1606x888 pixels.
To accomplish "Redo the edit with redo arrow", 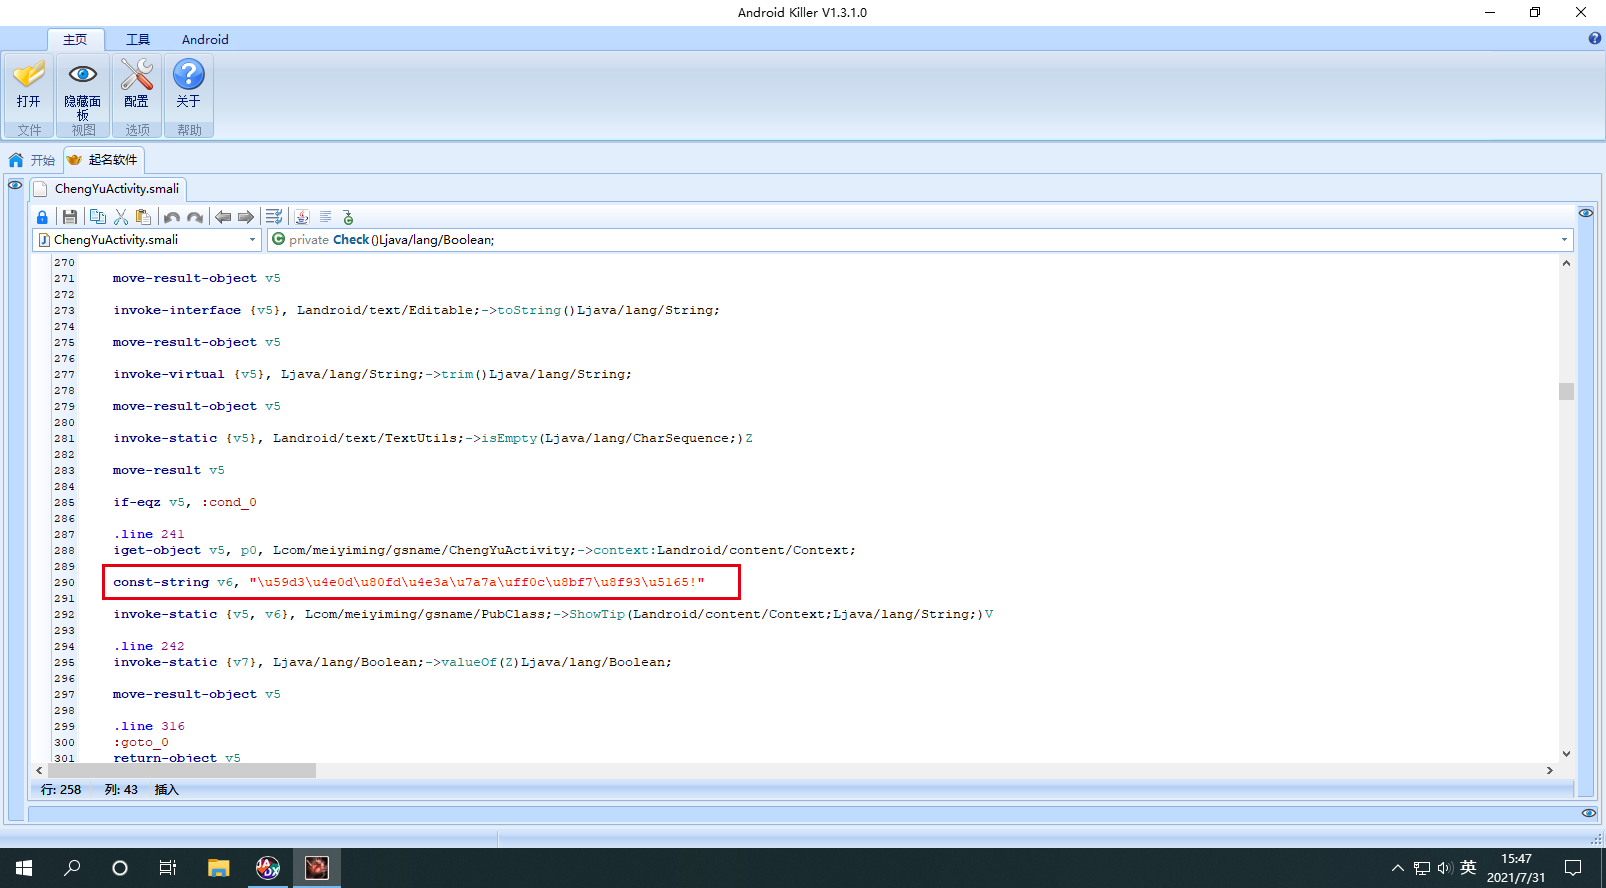I will coord(195,217).
